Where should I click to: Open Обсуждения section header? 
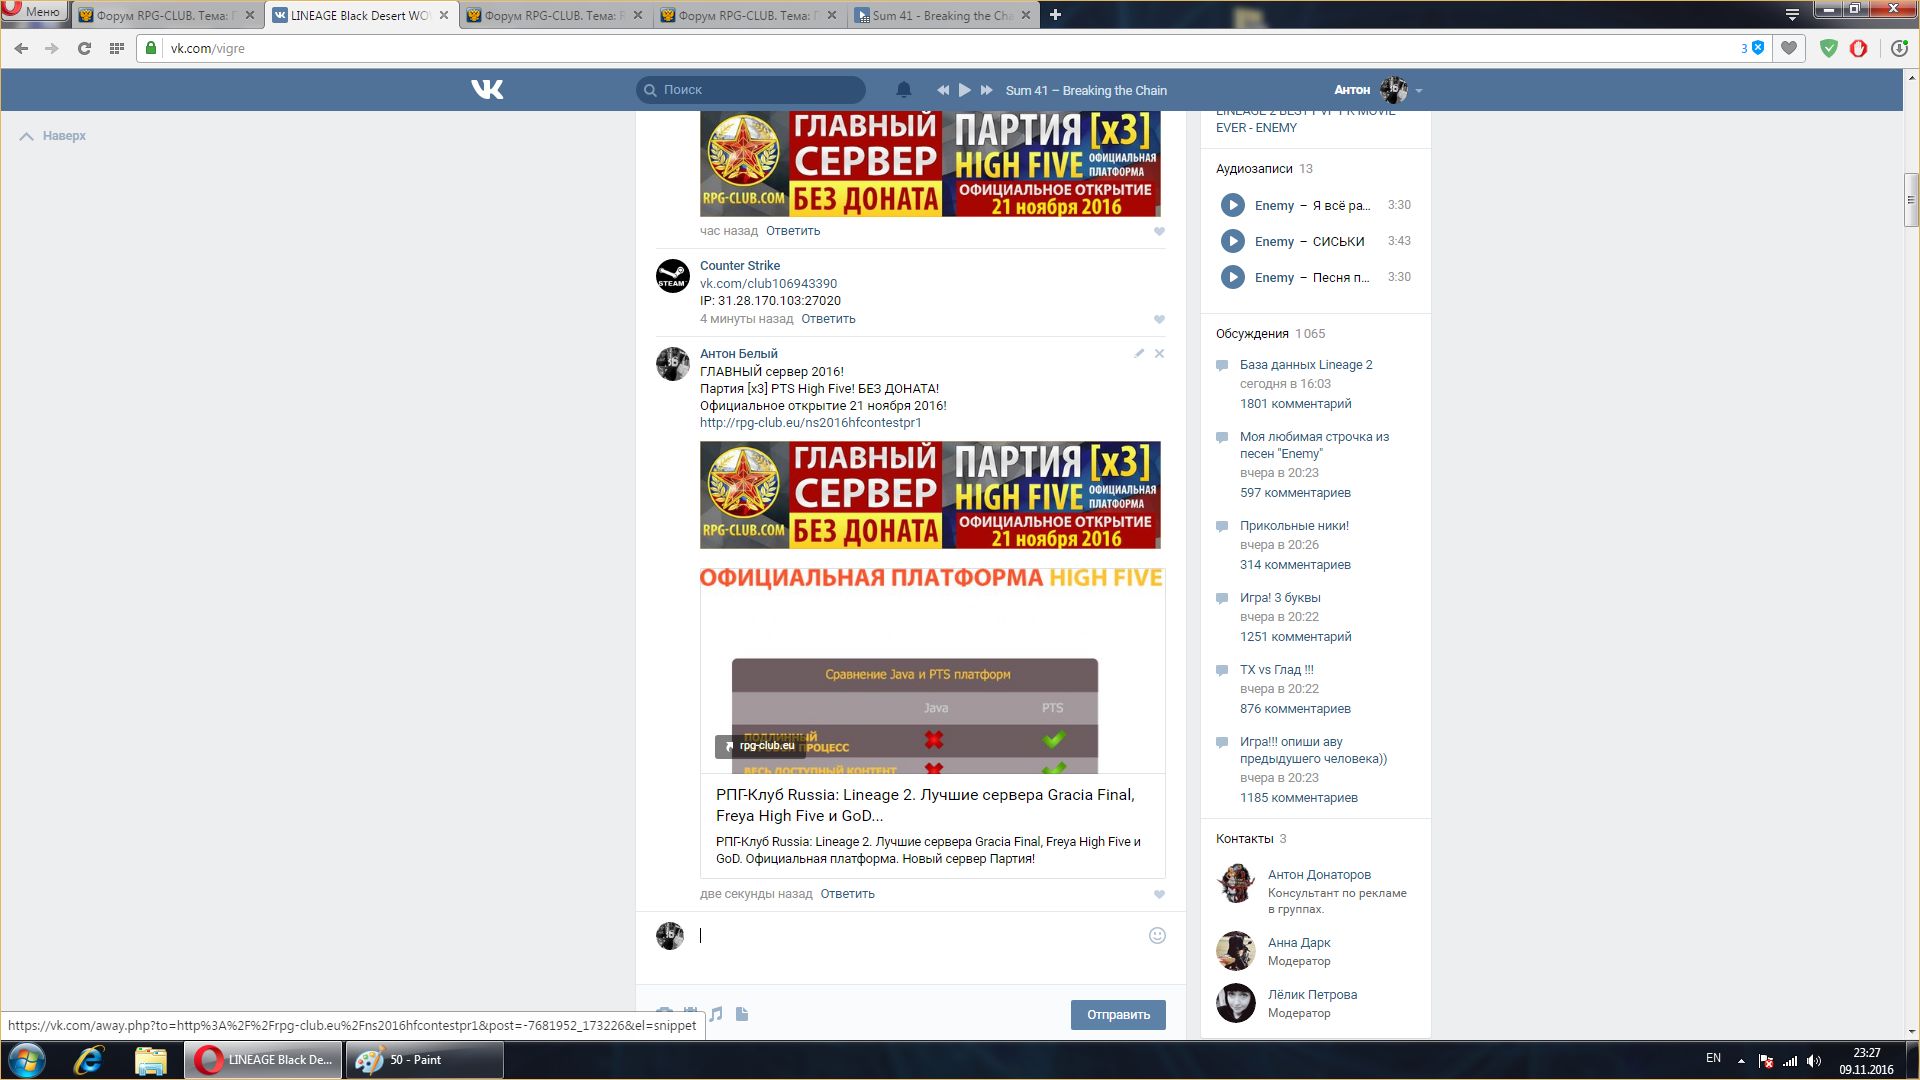pos(1252,334)
